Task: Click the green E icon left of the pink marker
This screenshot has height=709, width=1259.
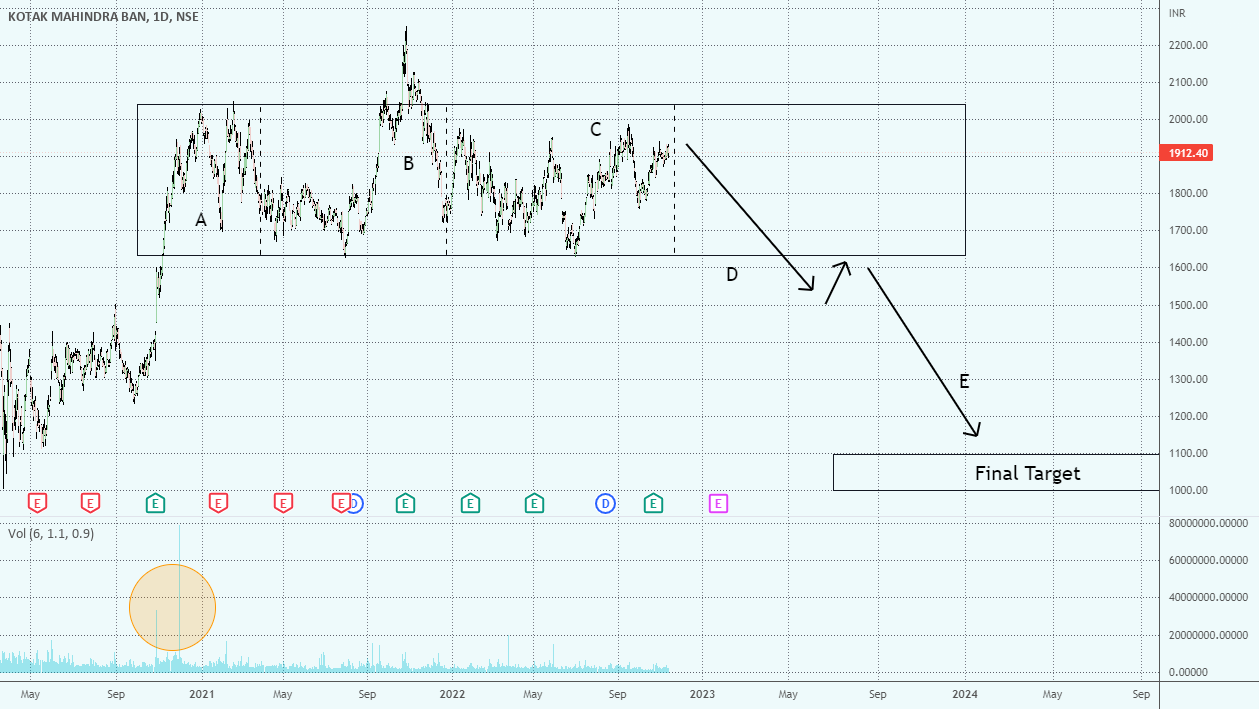Action: click(654, 503)
